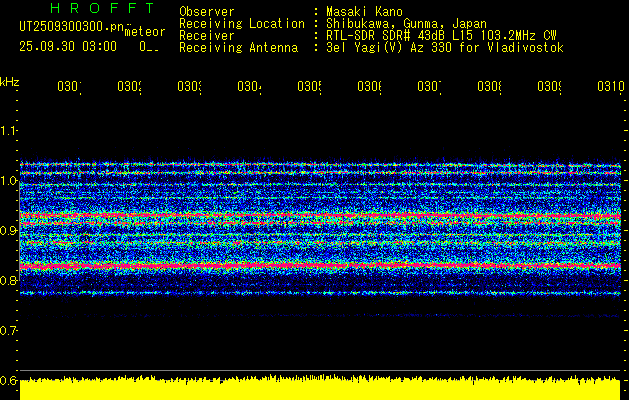
Task: Click the 0.7 frequency axis label
Action: pyautogui.click(x=9, y=330)
